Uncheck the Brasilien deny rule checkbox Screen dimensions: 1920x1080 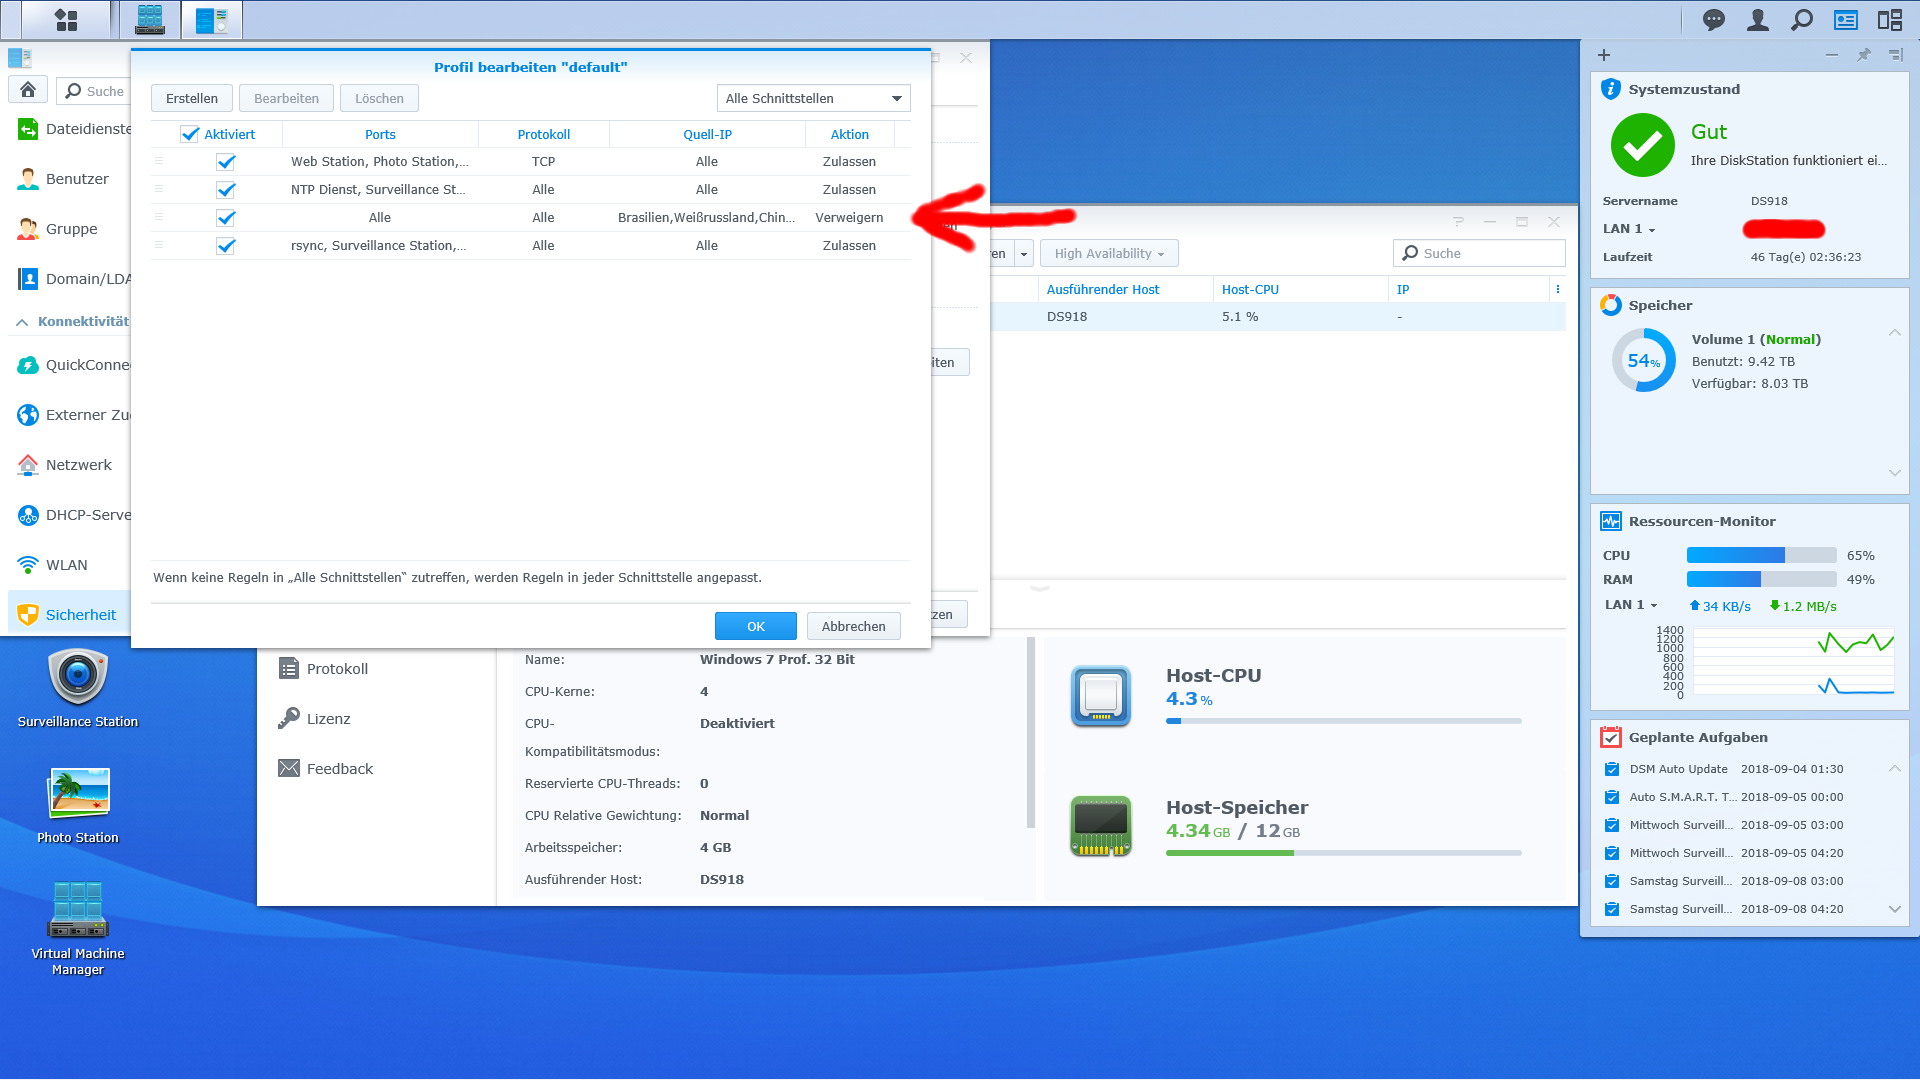[x=226, y=218]
